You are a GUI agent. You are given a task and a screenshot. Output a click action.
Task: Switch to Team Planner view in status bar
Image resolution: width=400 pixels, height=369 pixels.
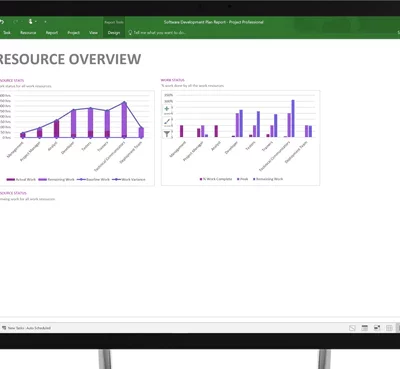[377, 328]
